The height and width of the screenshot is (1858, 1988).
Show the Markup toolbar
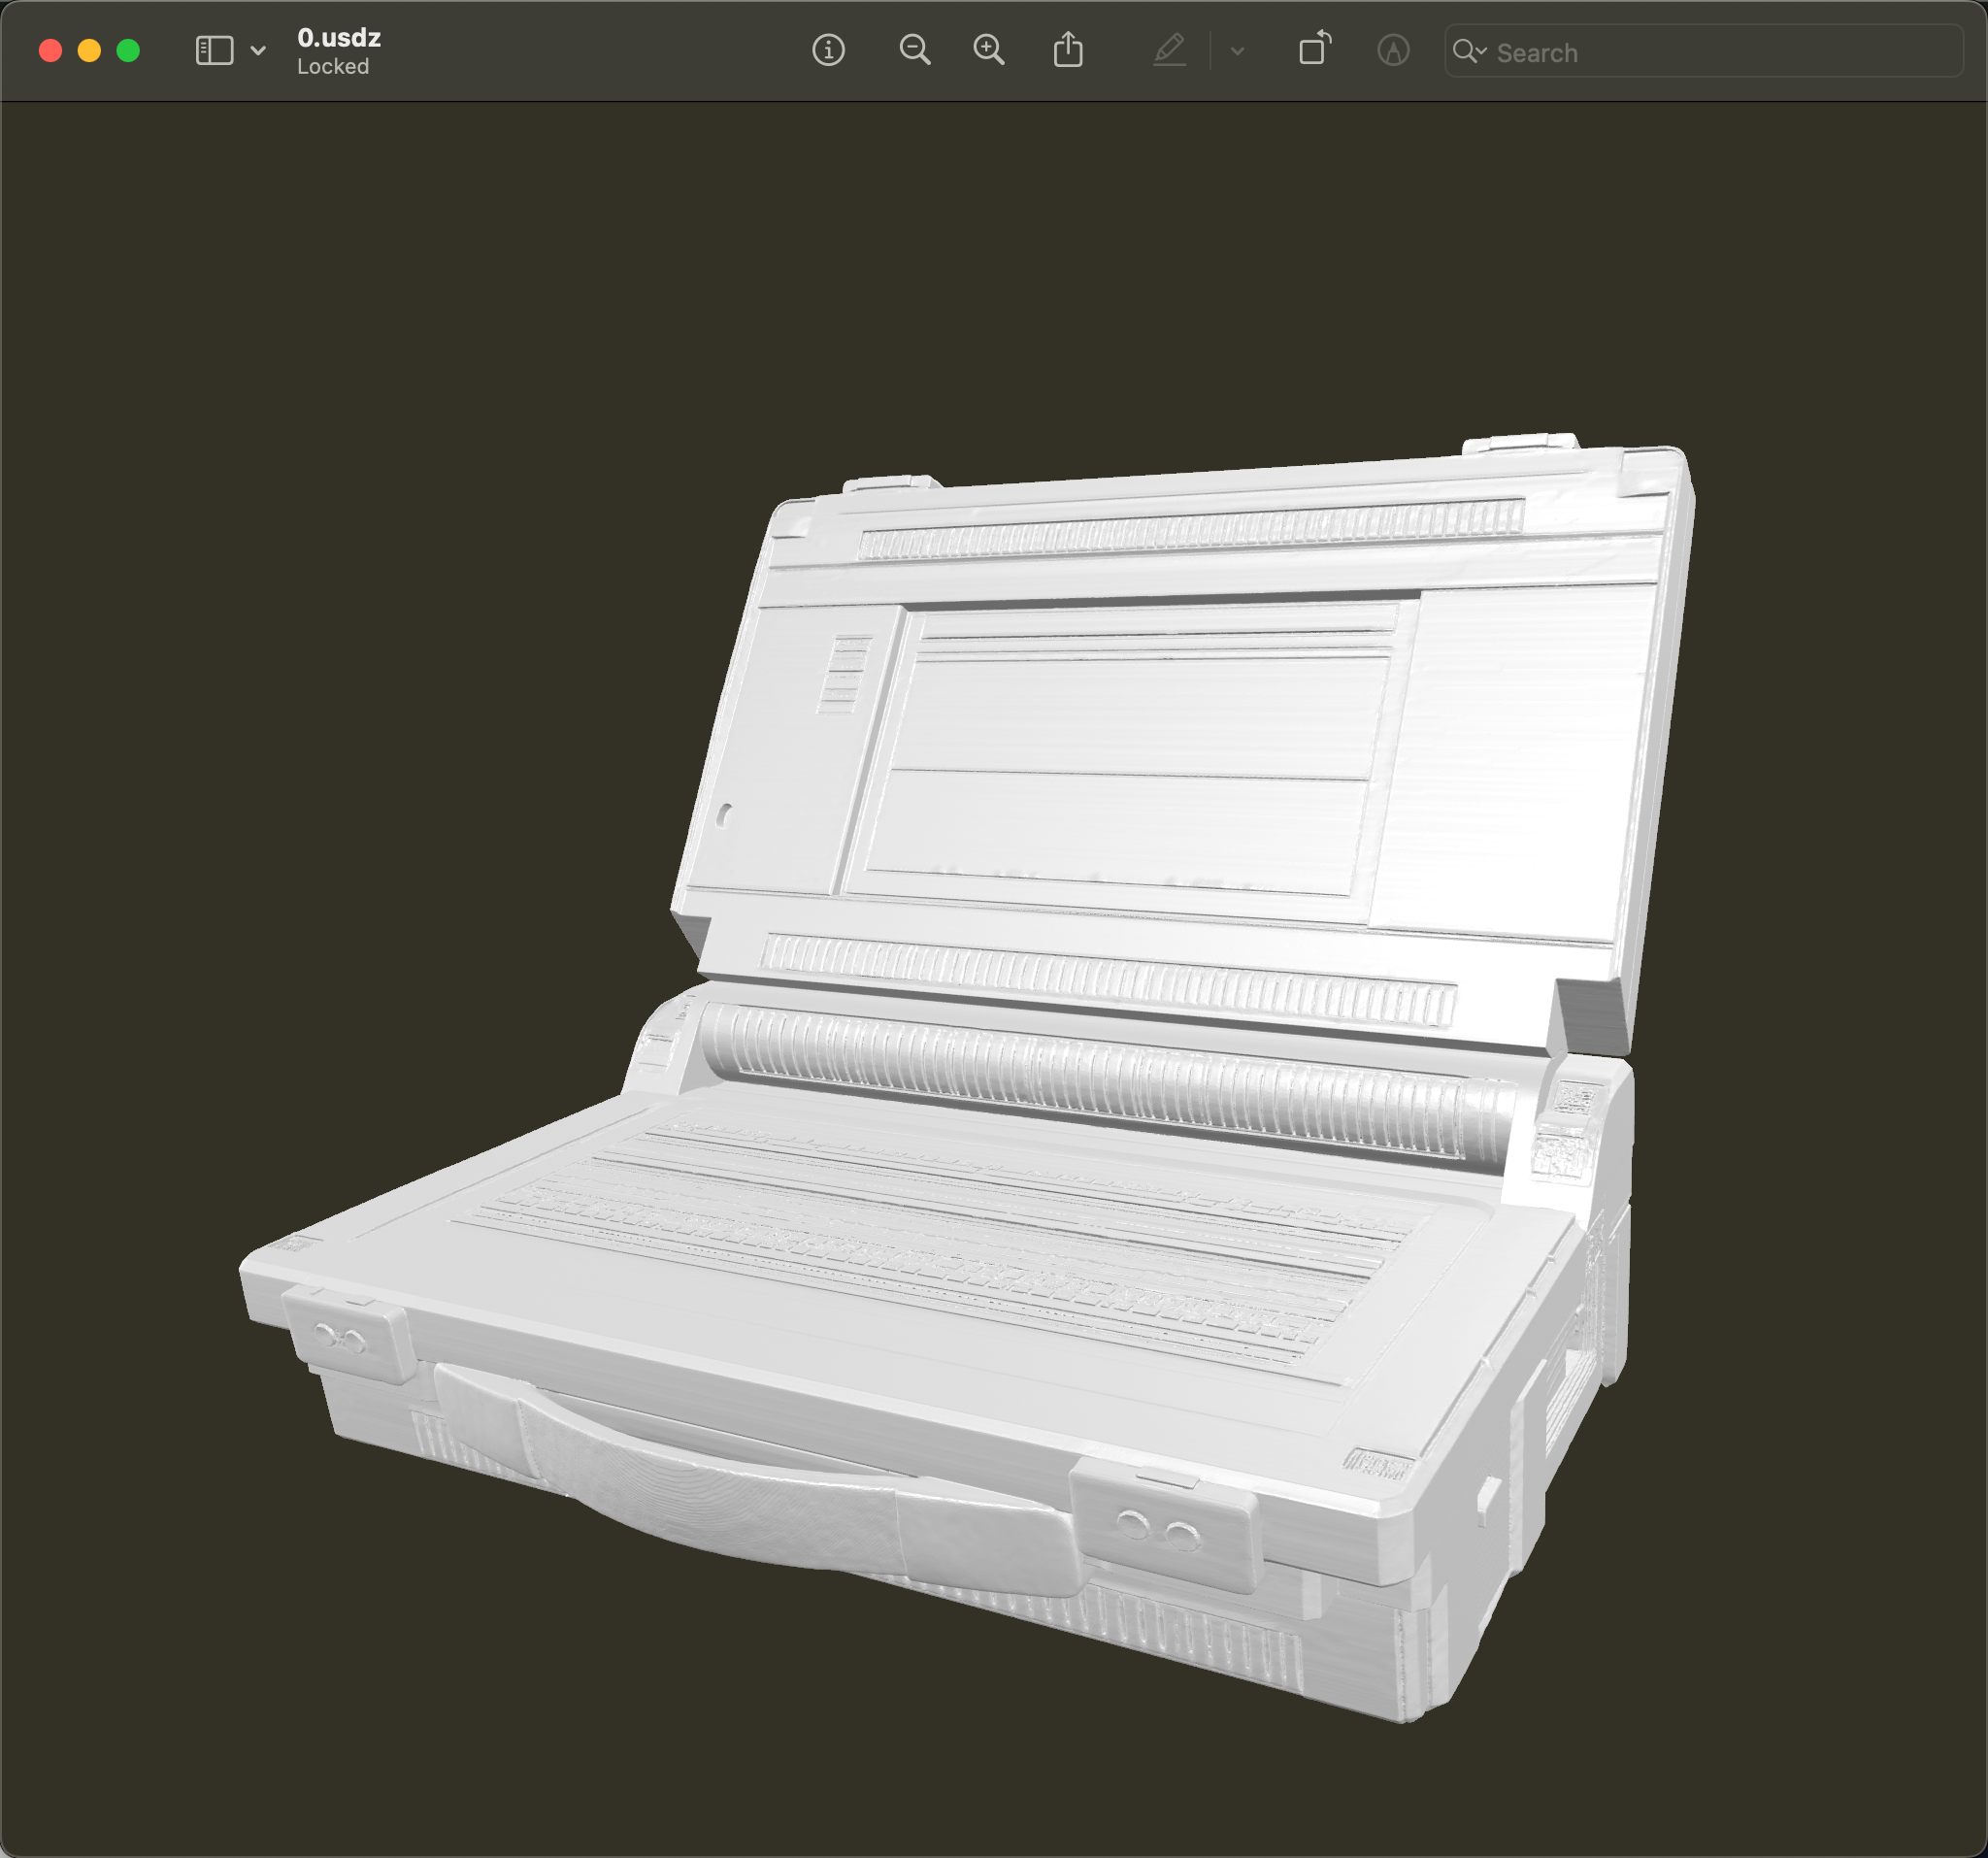coord(1393,50)
